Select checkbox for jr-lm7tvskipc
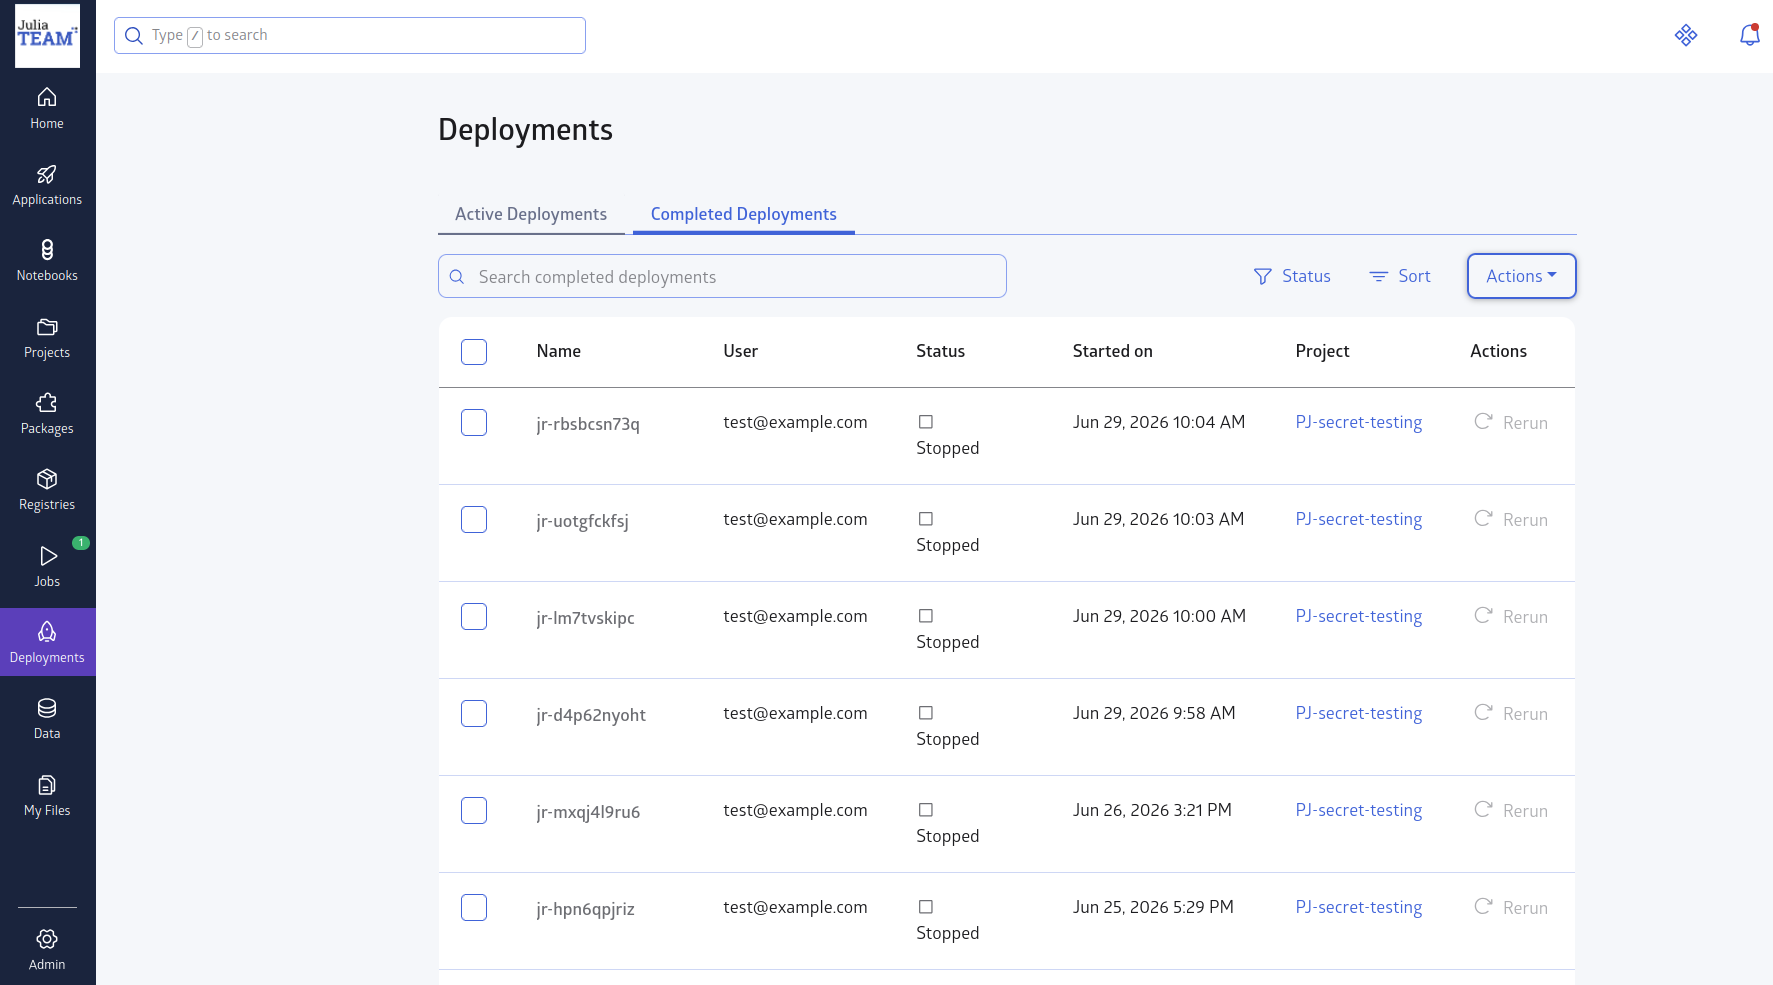The height and width of the screenshot is (985, 1773). tap(474, 616)
